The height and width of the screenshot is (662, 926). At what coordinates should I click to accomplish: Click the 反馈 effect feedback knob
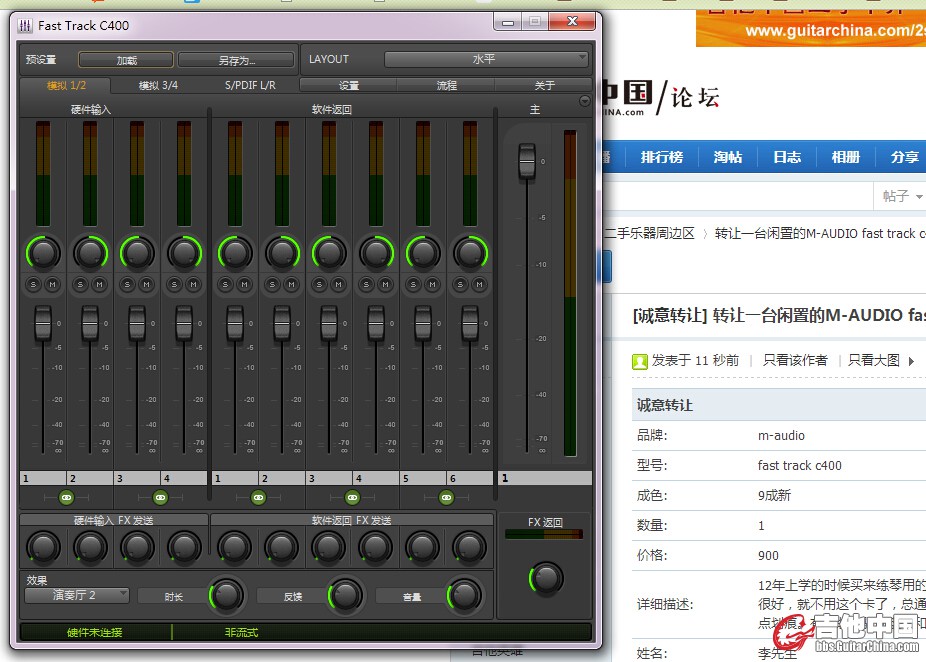click(x=345, y=595)
